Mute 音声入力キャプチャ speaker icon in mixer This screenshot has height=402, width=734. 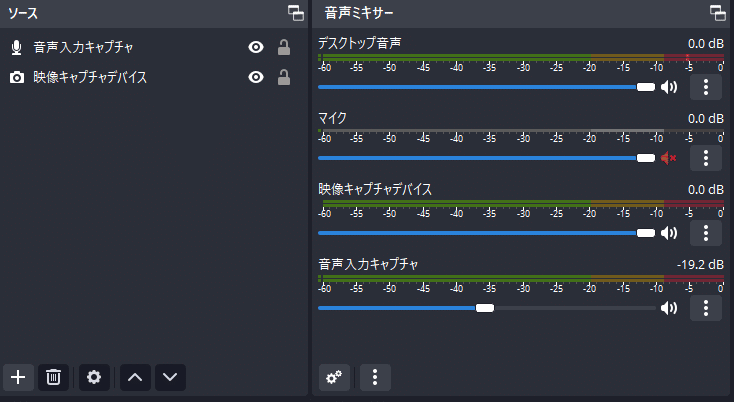click(669, 308)
